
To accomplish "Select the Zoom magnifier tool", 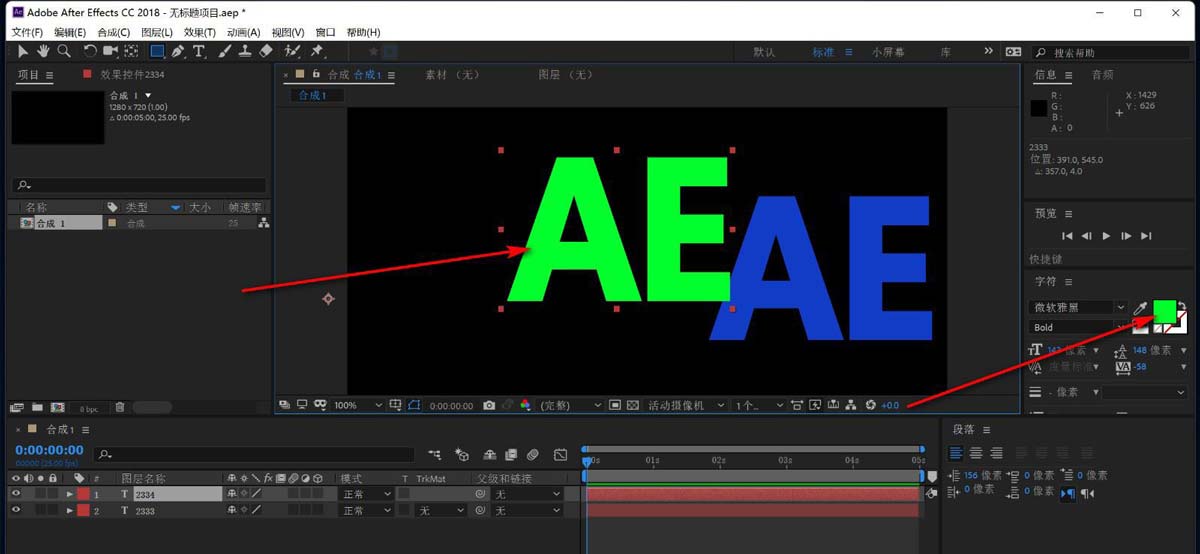I will point(63,51).
